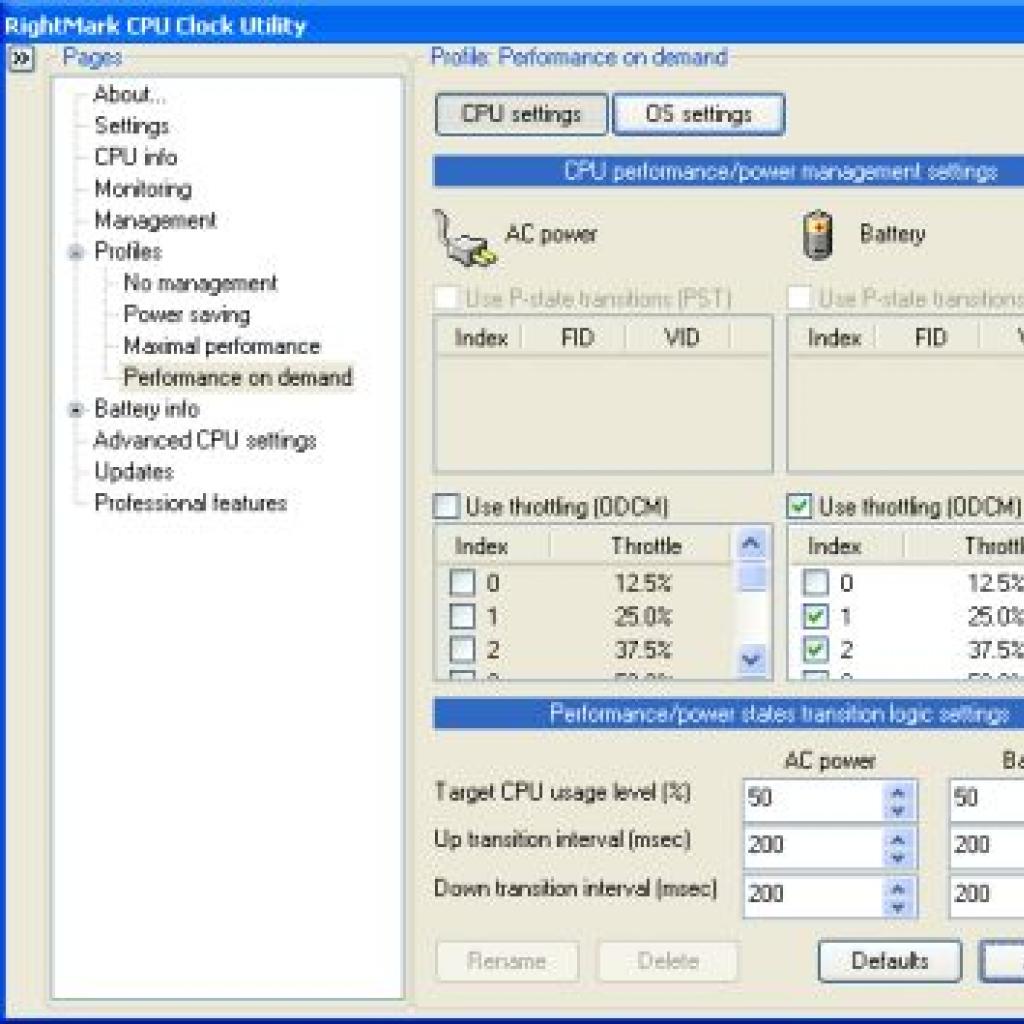
Task: Expand the Battery info node
Action: tap(76, 410)
